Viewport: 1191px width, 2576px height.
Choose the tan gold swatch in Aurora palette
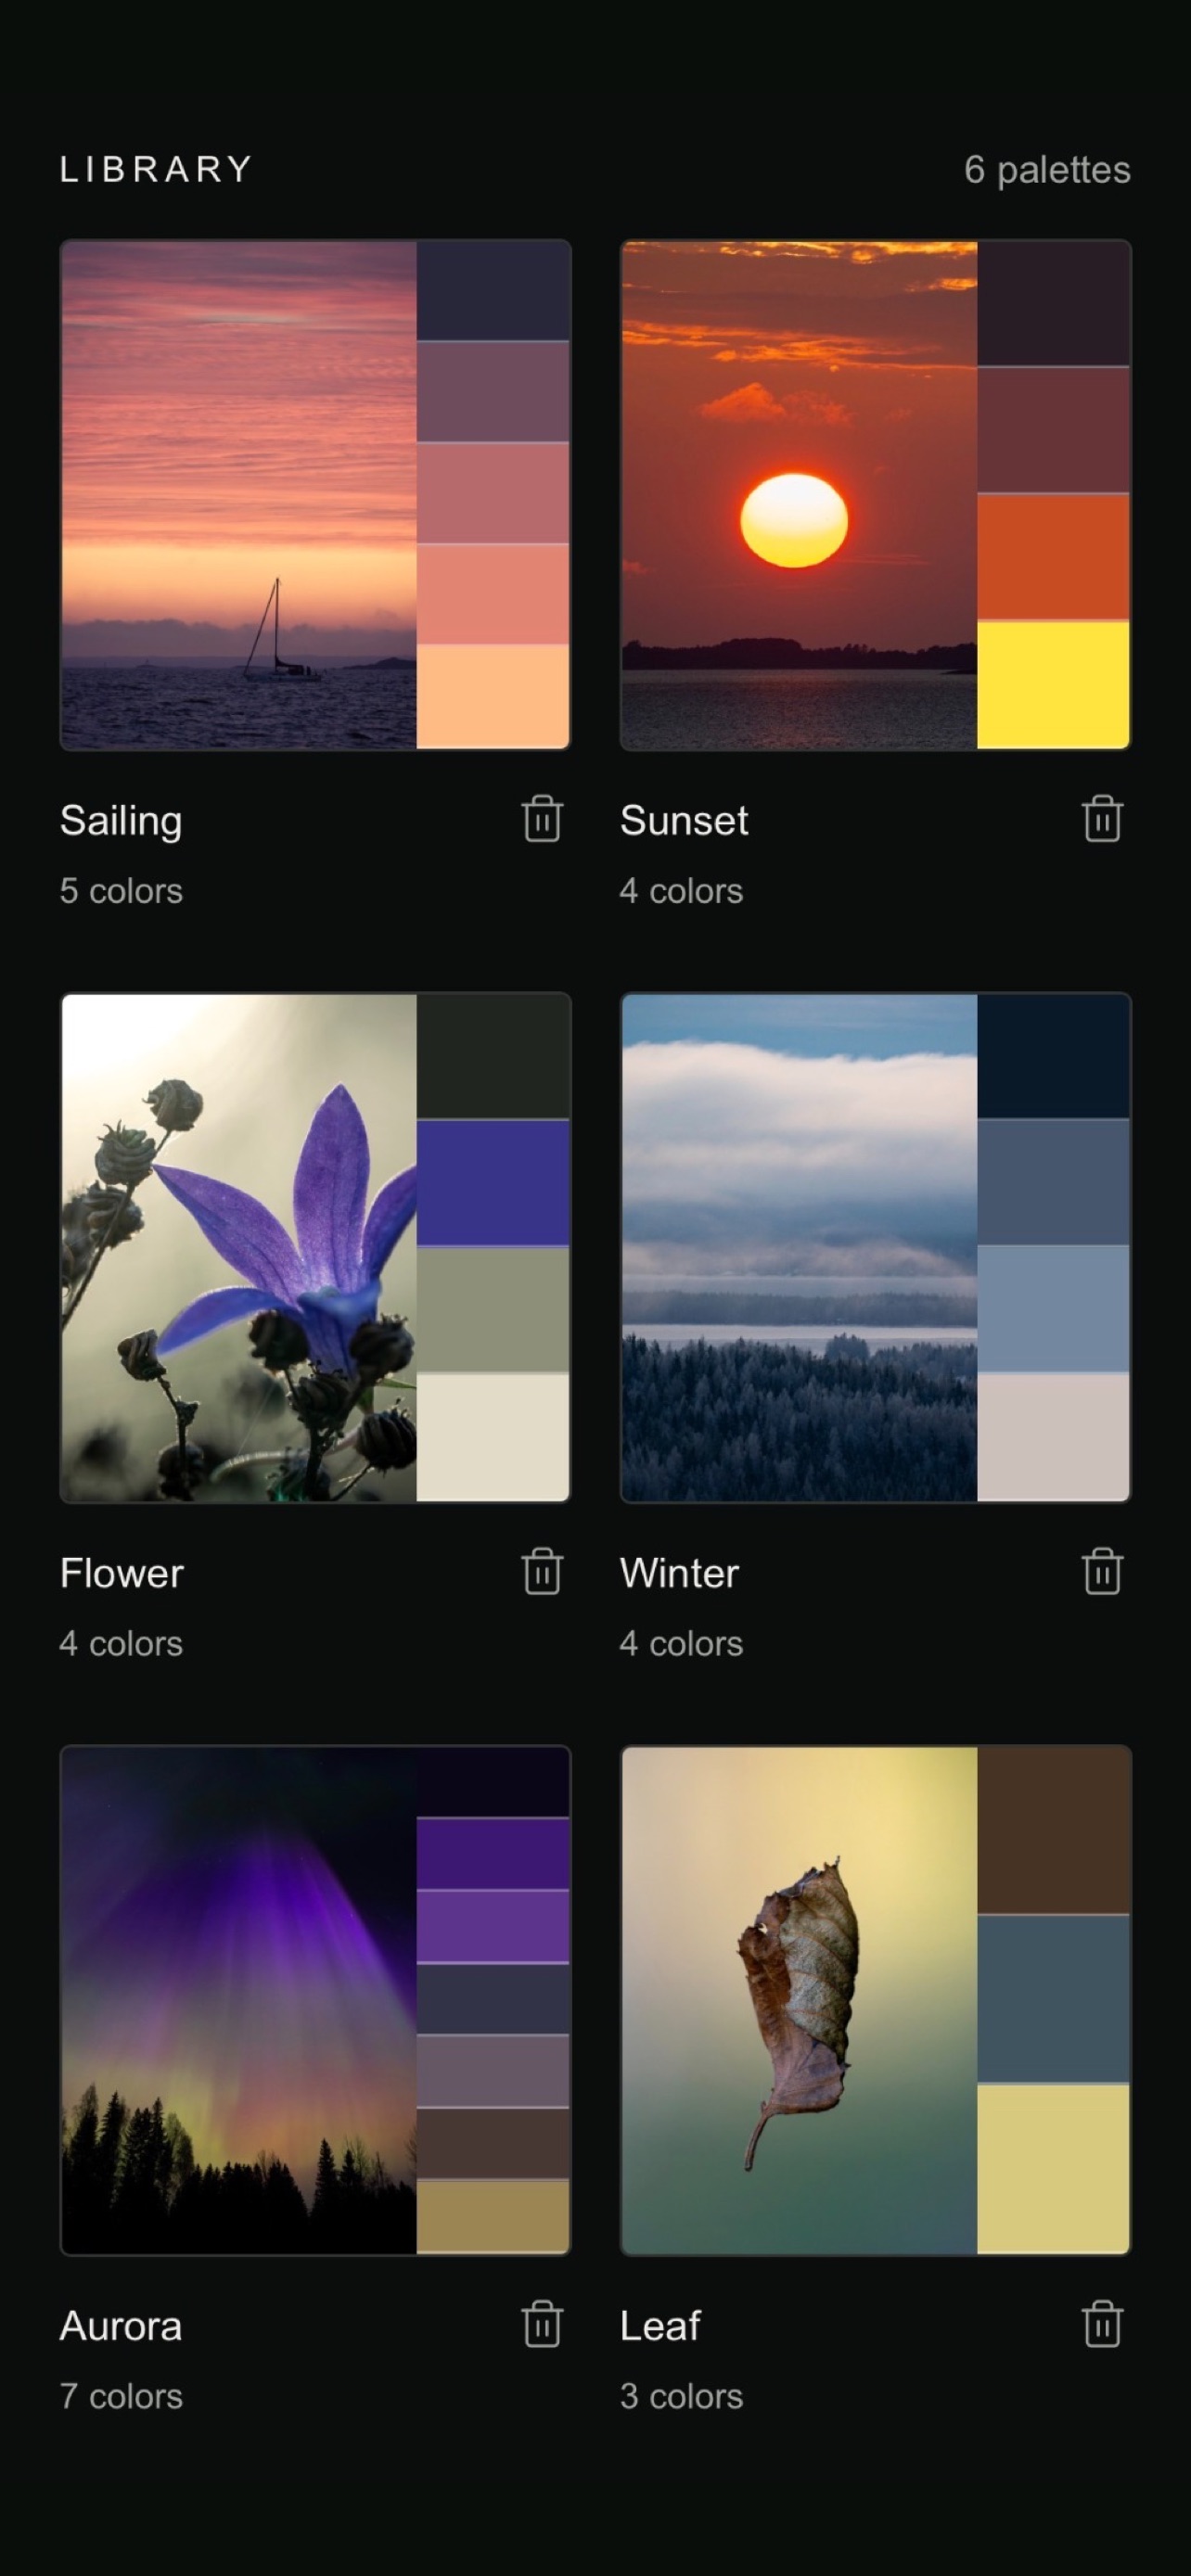[493, 2217]
